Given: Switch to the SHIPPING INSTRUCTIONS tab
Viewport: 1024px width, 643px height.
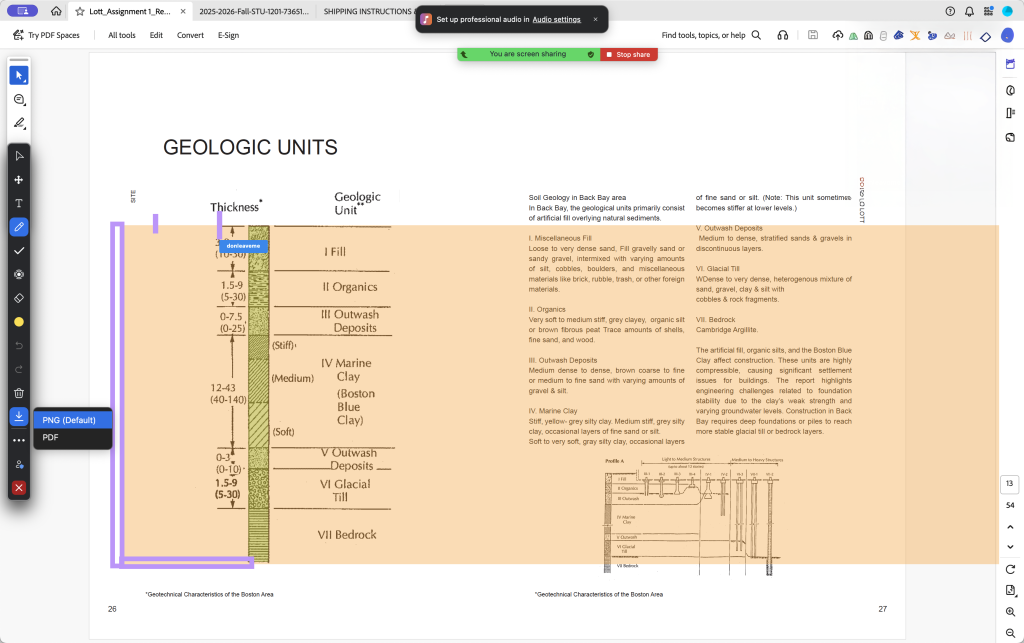Looking at the screenshot, I should click(365, 11).
